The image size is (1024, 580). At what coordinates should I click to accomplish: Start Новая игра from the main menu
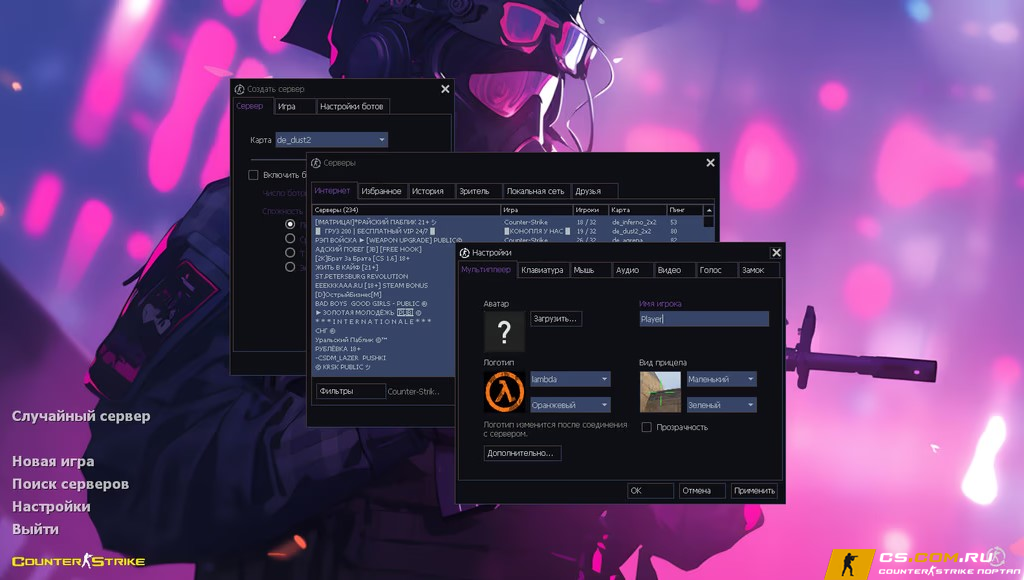tap(53, 461)
